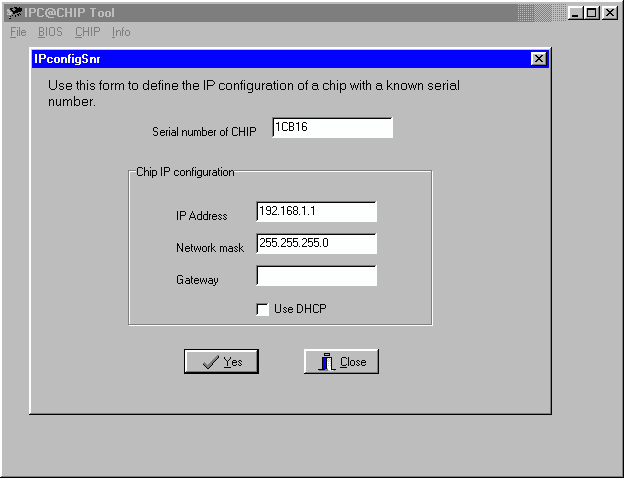Image resolution: width=624 pixels, height=478 pixels.
Task: Open the File menu
Action: click(18, 32)
